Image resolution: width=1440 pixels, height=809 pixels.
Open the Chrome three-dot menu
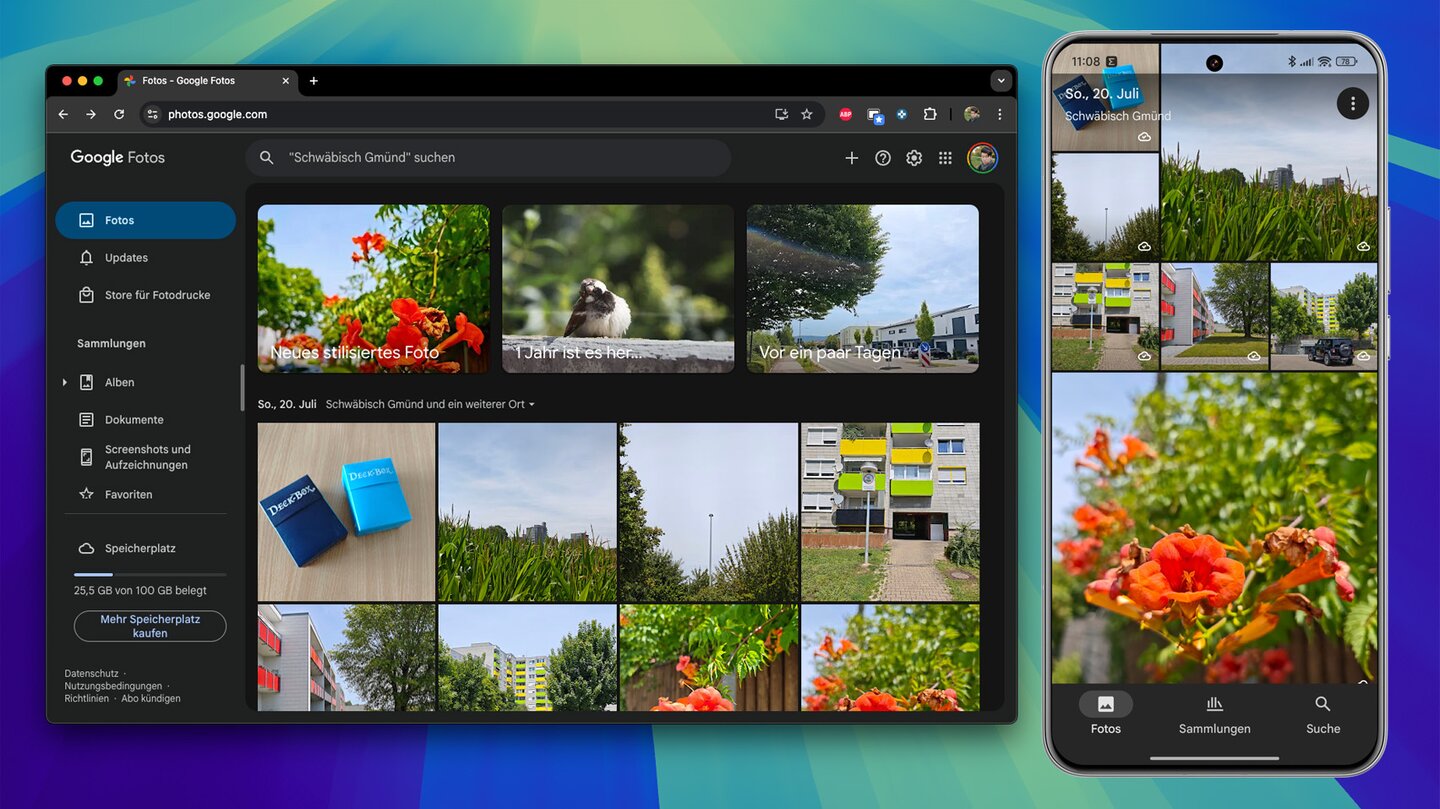(x=999, y=114)
